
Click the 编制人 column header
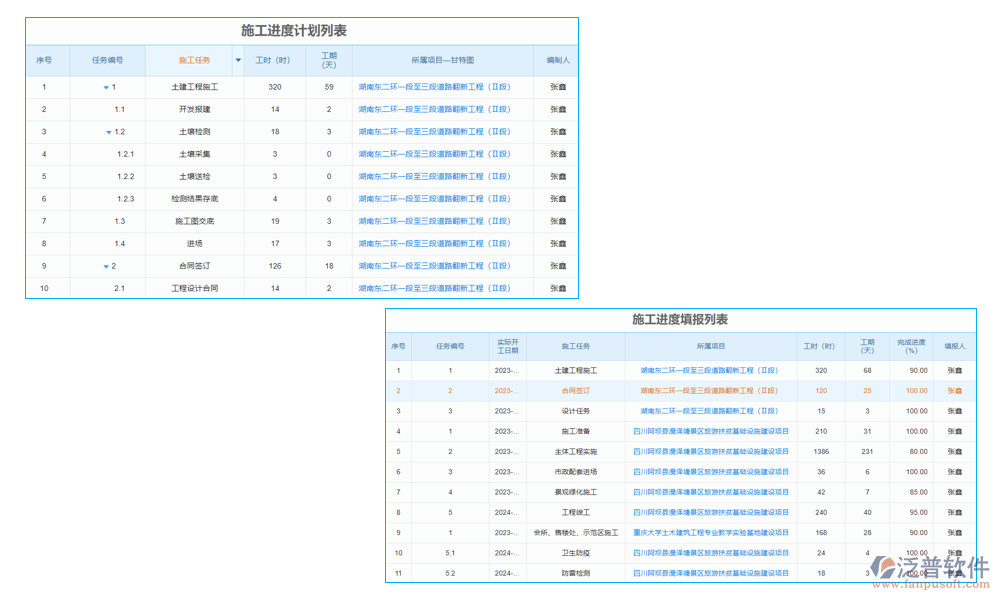click(556, 60)
